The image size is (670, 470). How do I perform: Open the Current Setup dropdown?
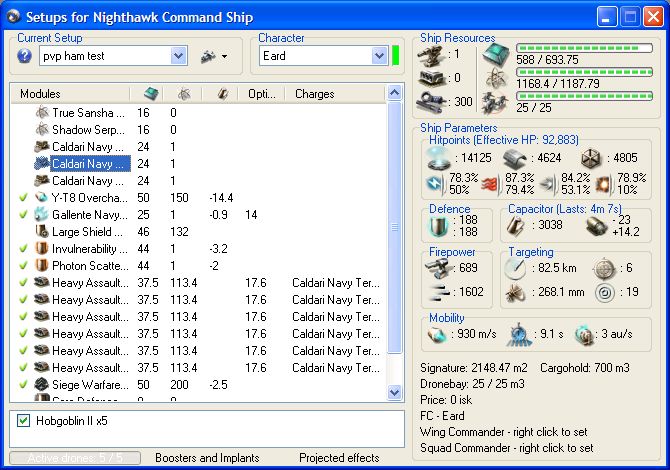(178, 56)
